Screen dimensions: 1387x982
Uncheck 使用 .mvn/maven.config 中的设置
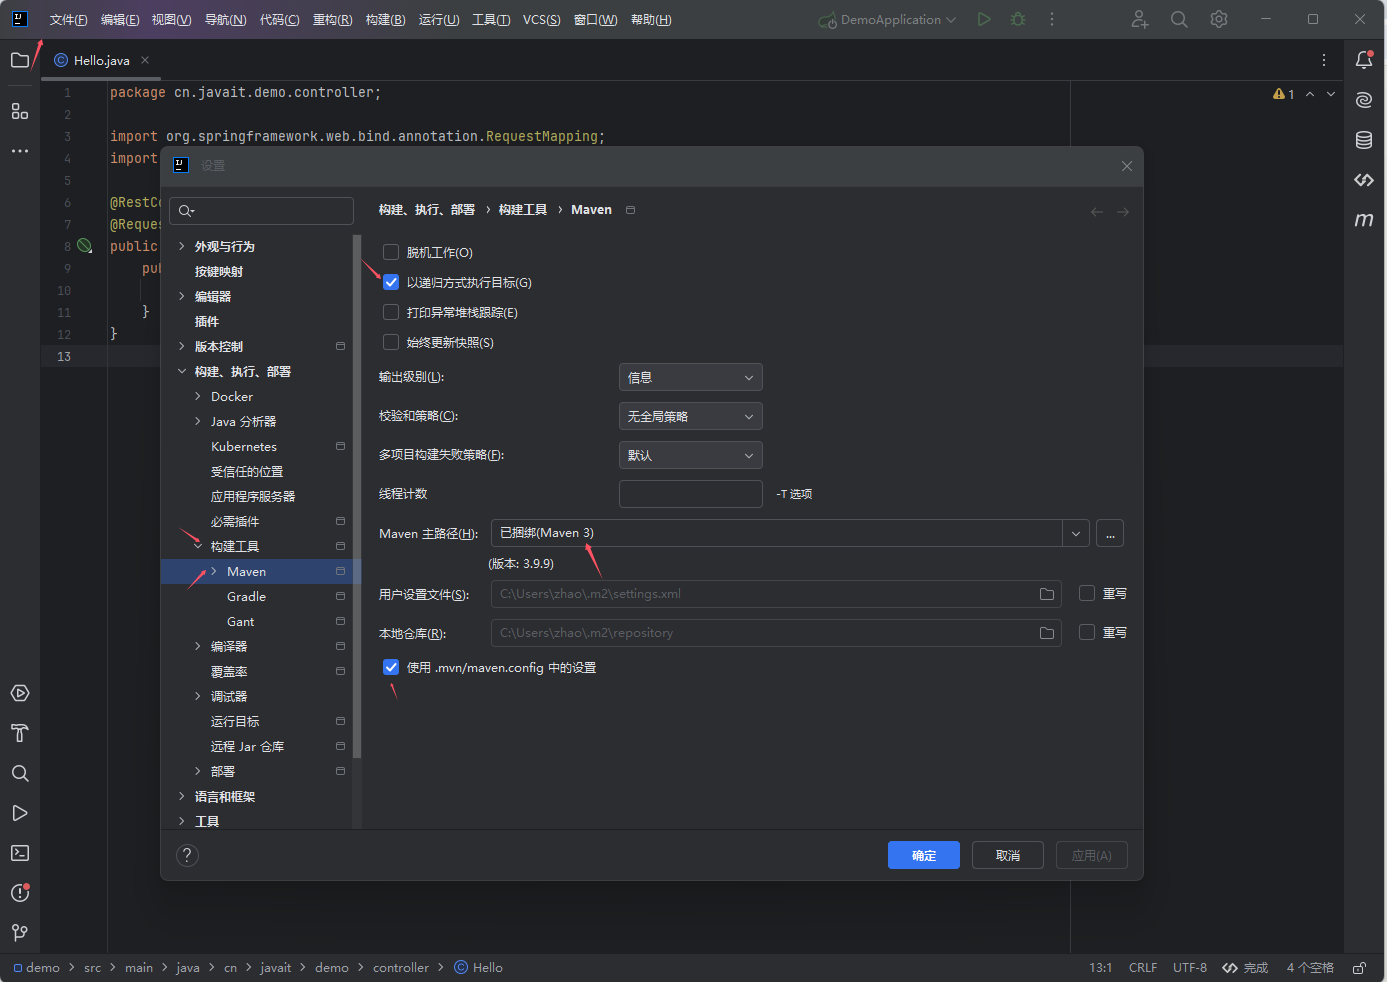click(x=391, y=667)
